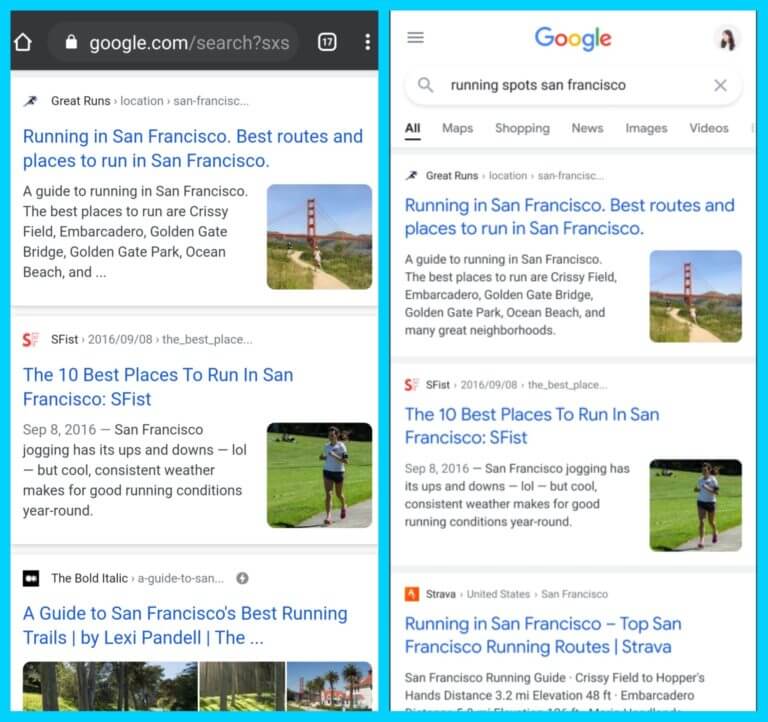Image resolution: width=768 pixels, height=722 pixels.
Task: Select the News tab
Action: point(587,128)
